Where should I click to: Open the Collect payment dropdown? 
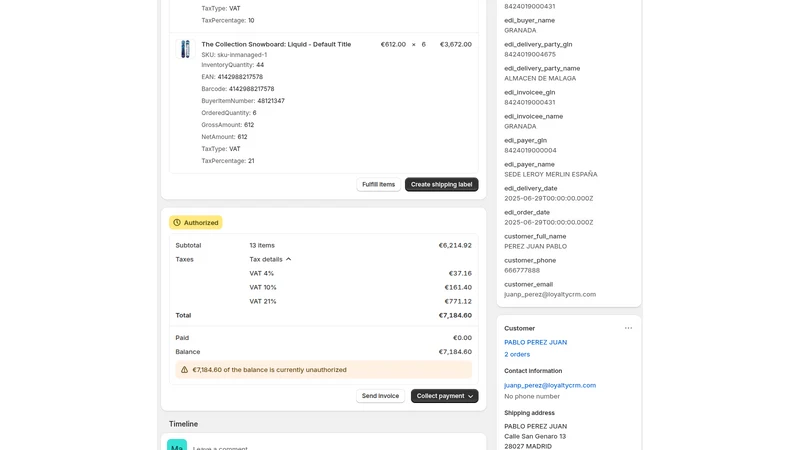coord(444,396)
